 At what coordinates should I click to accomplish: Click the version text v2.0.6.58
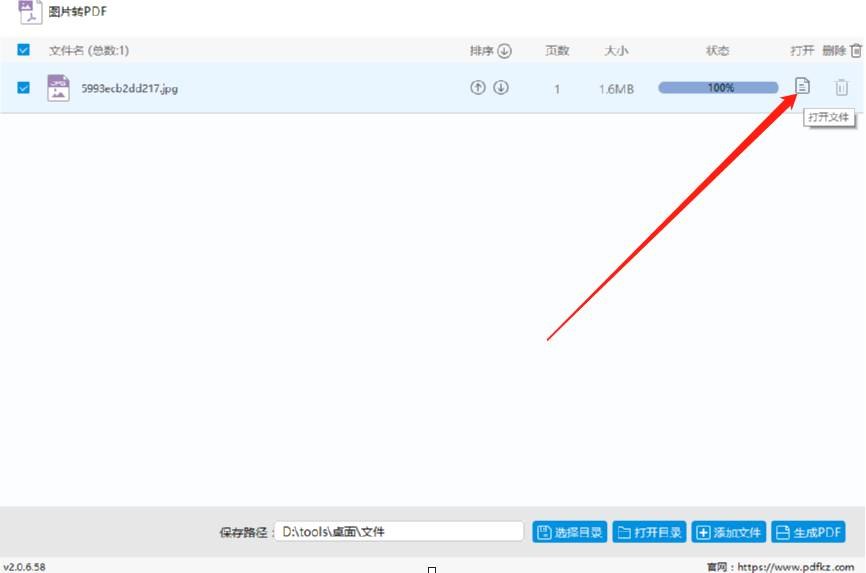tap(24, 567)
